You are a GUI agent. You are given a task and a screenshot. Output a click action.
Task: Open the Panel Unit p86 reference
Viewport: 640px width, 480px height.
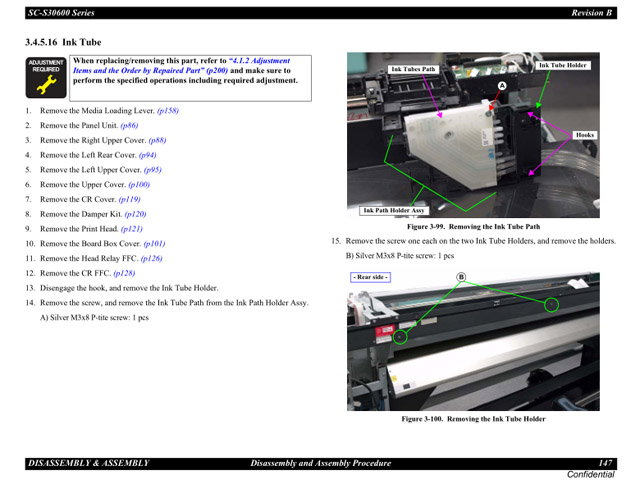point(129,126)
